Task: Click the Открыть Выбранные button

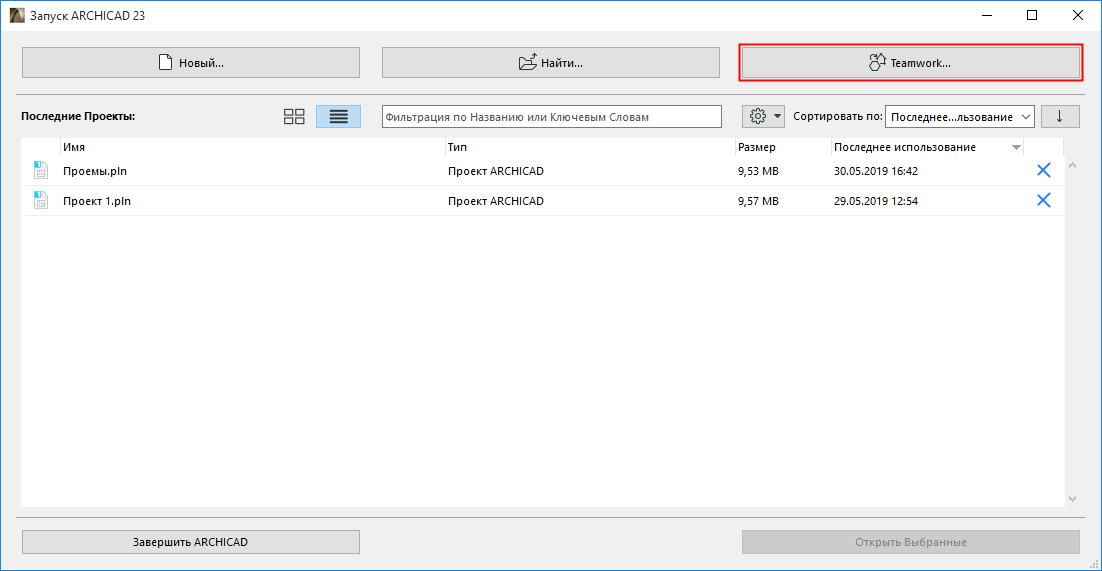Action: point(911,542)
